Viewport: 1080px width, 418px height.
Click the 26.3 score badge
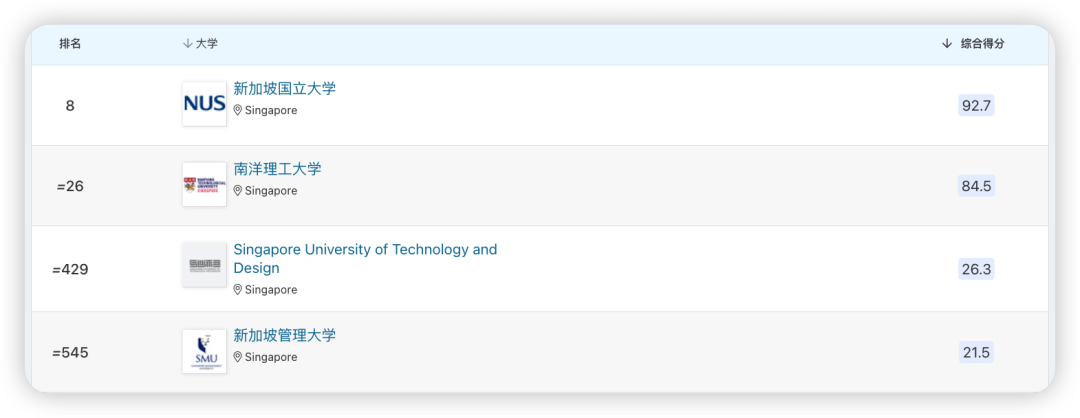click(x=976, y=269)
